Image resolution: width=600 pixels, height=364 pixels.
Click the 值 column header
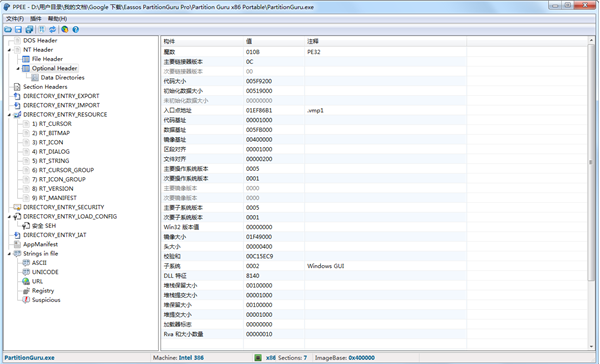[274, 41]
